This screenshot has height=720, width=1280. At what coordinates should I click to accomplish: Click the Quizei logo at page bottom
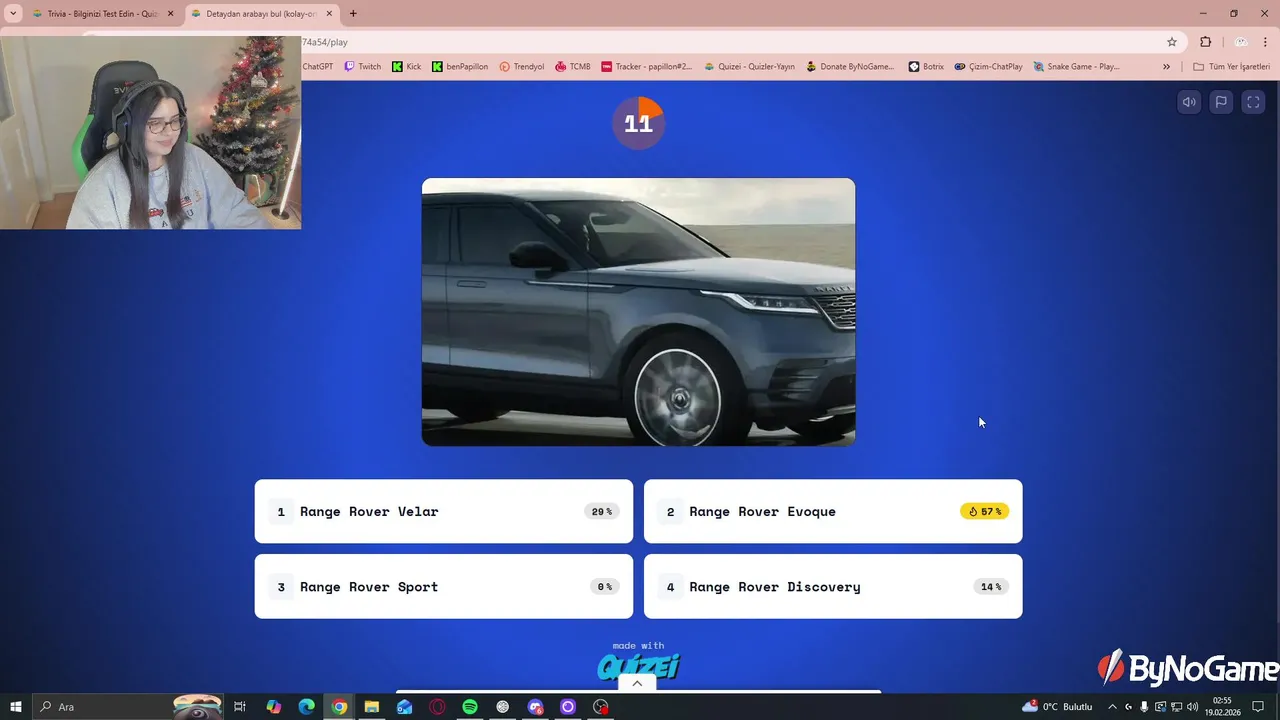click(x=638, y=666)
